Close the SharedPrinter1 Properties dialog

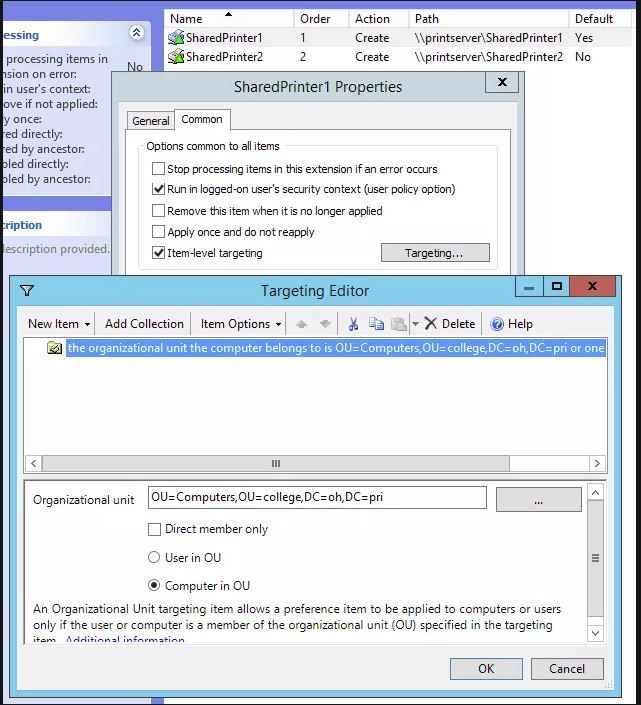click(x=502, y=82)
